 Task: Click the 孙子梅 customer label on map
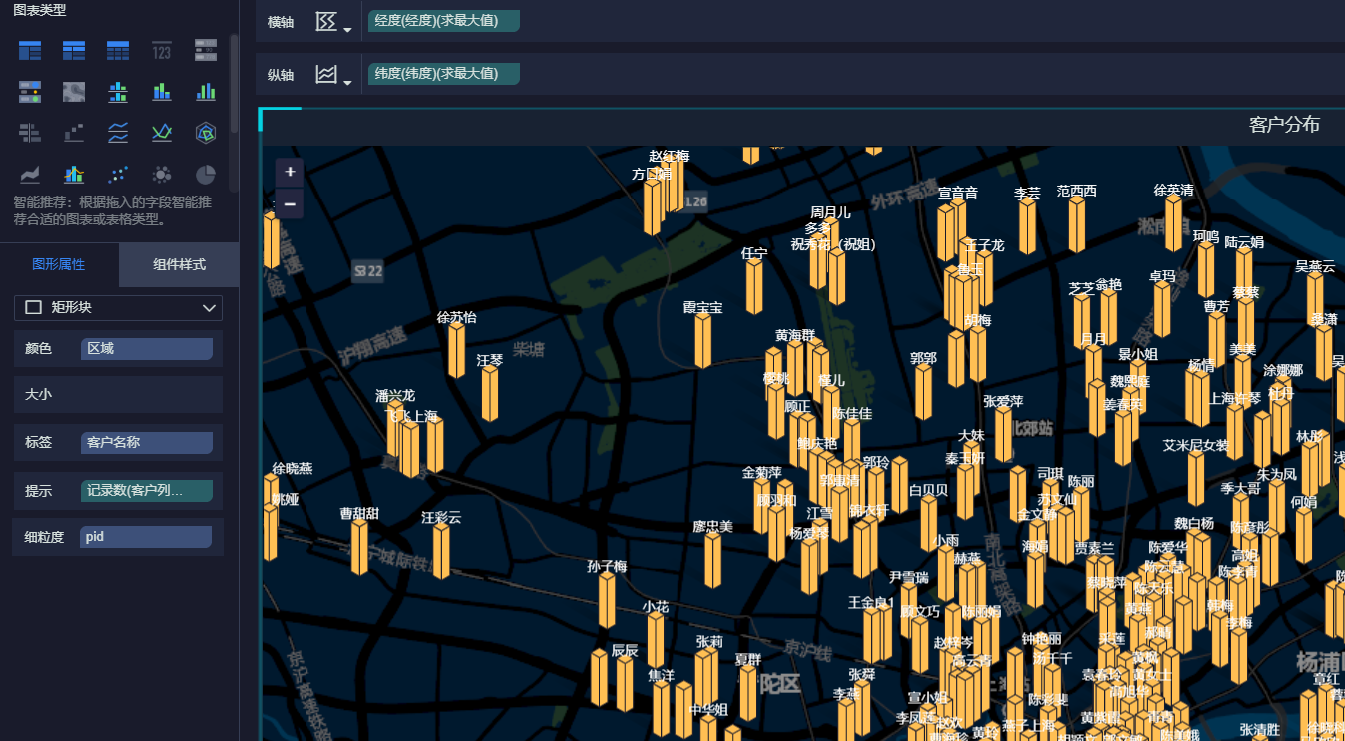[607, 566]
